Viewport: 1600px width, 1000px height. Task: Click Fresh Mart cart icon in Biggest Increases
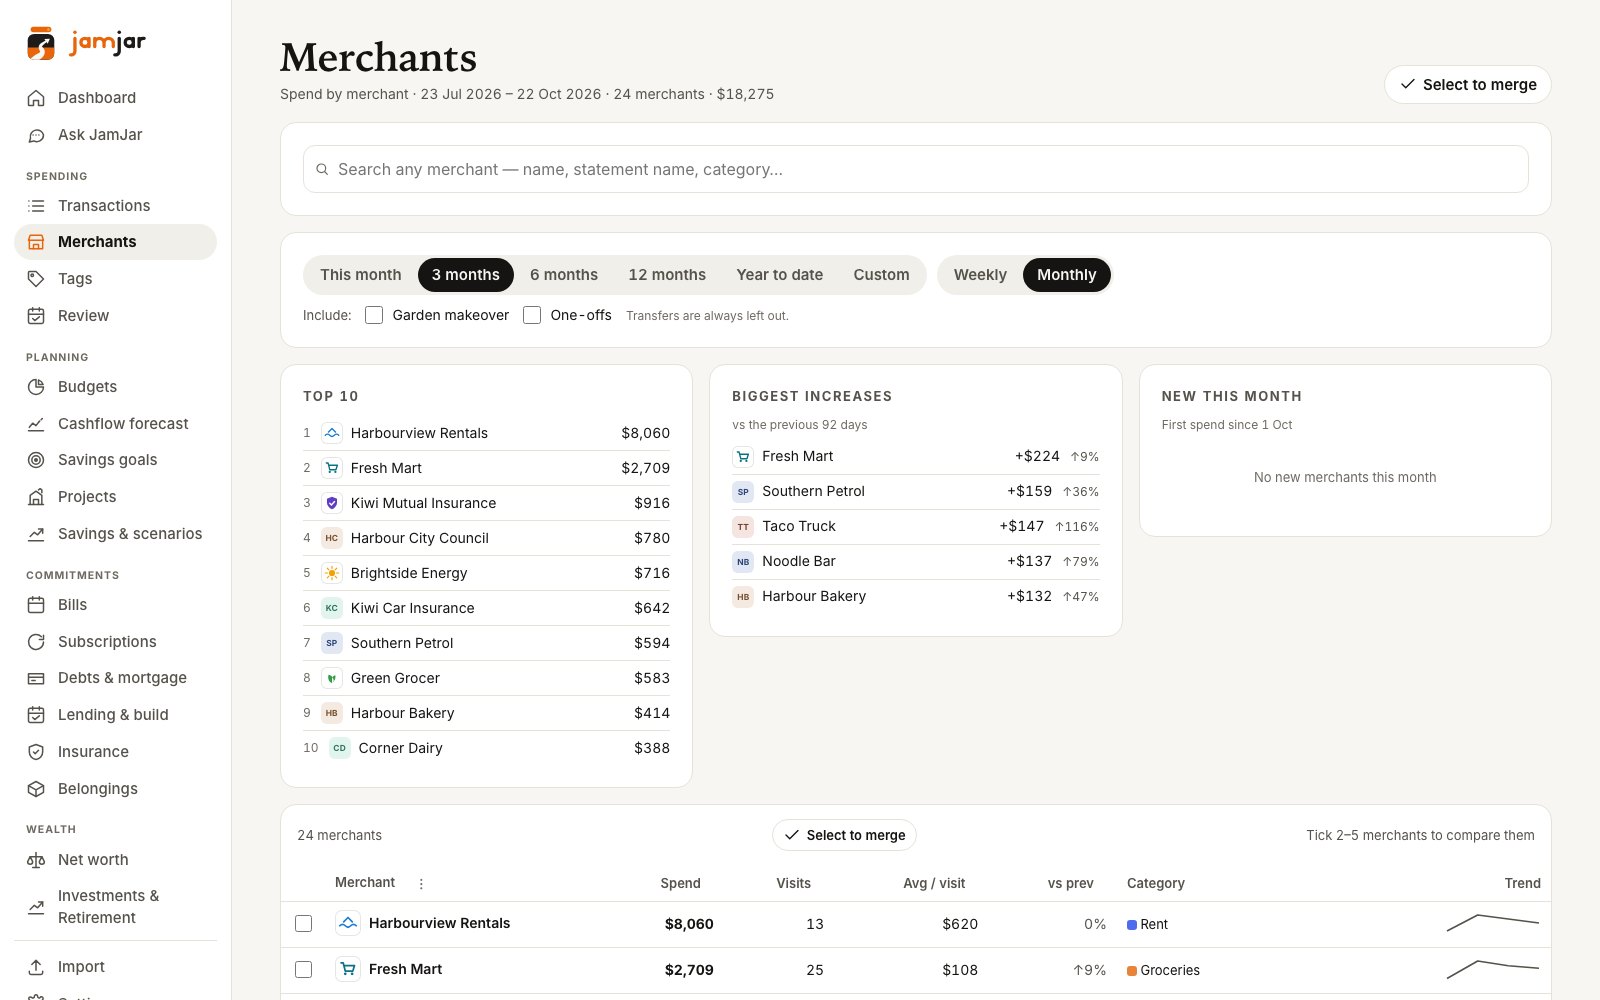[x=743, y=457]
